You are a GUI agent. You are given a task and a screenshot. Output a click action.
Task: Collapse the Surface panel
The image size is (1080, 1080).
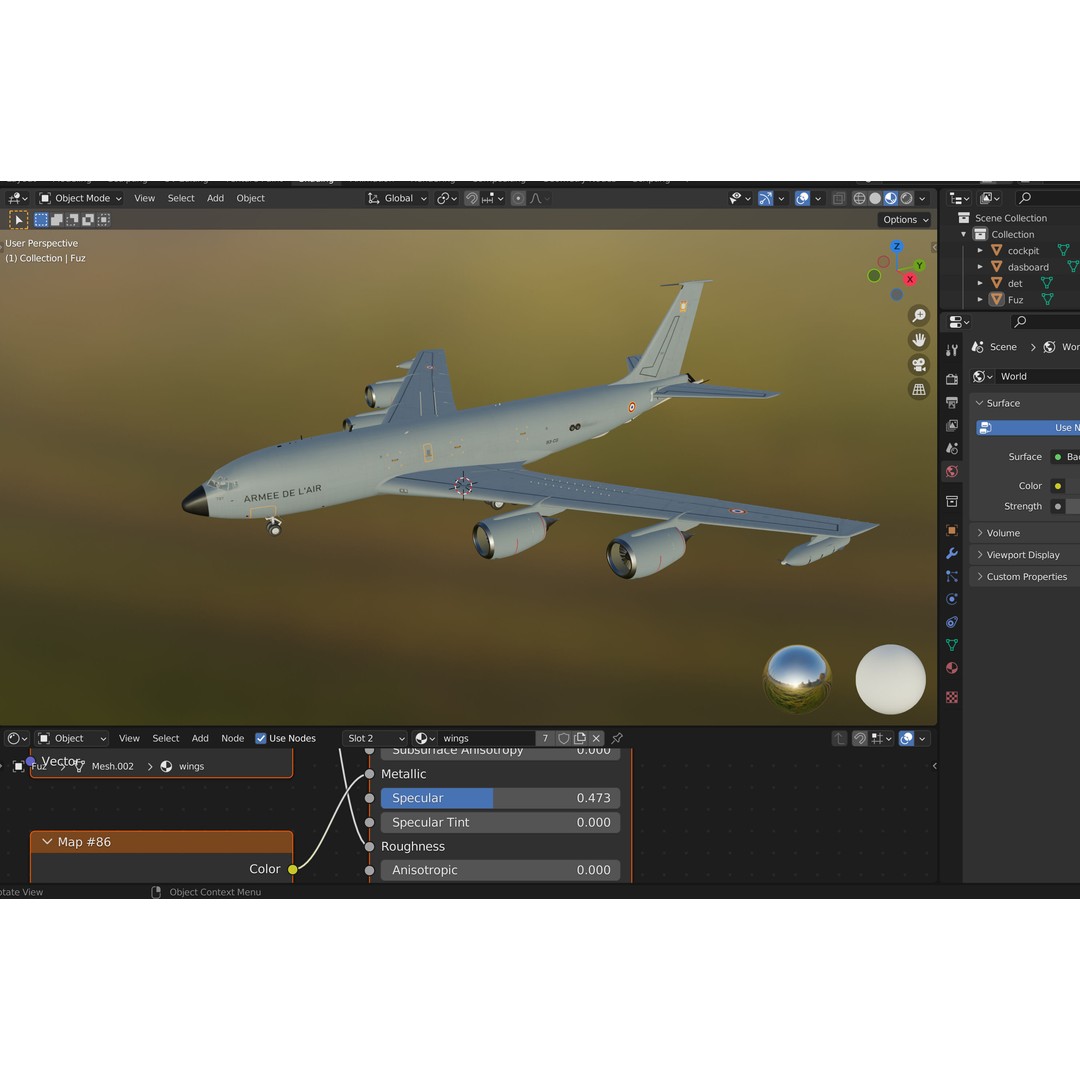(979, 404)
